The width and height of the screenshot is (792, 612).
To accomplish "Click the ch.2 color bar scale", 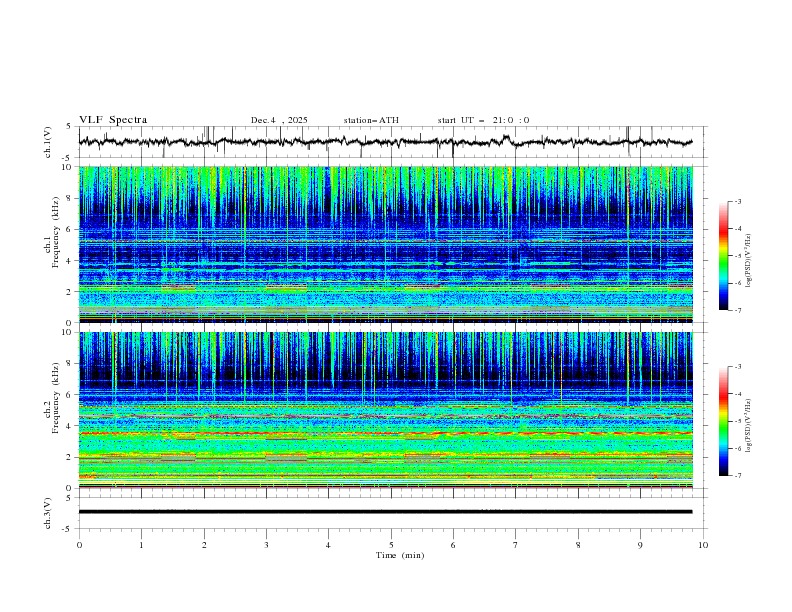I will click(723, 421).
